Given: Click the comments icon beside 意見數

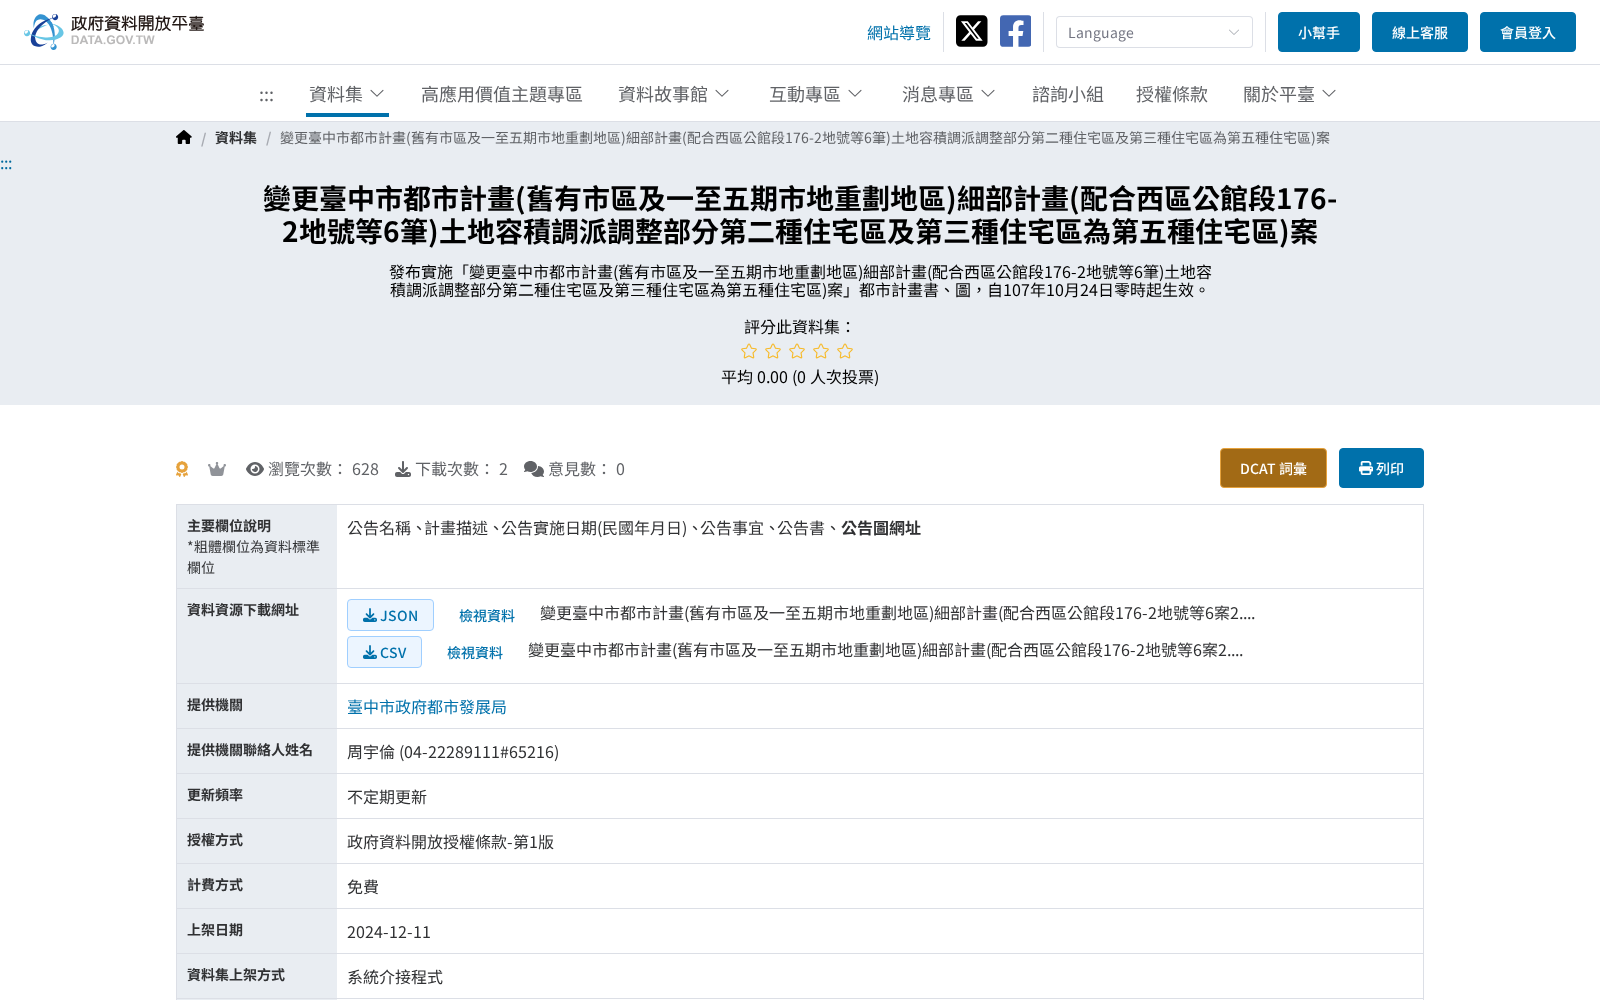Looking at the screenshot, I should tap(534, 469).
